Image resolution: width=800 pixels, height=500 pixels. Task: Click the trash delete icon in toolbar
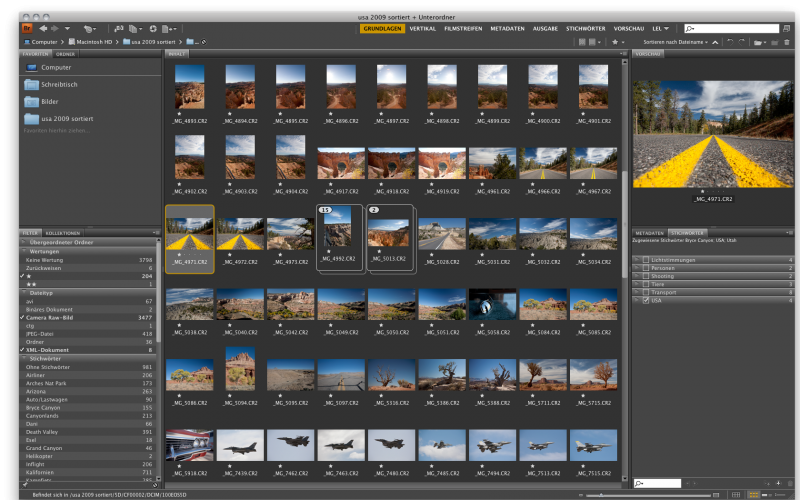pos(786,42)
